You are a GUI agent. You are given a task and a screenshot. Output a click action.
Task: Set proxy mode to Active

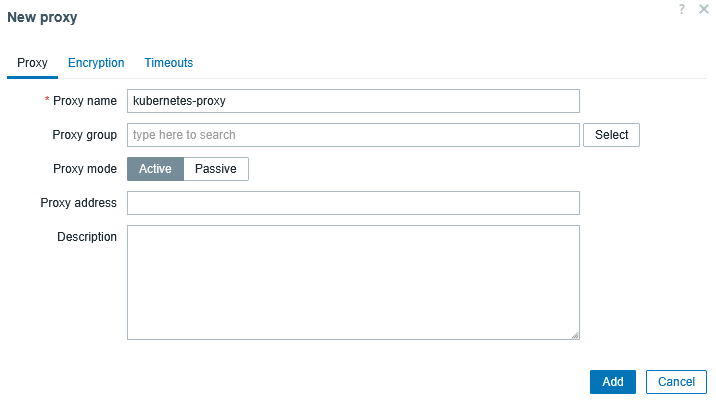[x=155, y=169]
